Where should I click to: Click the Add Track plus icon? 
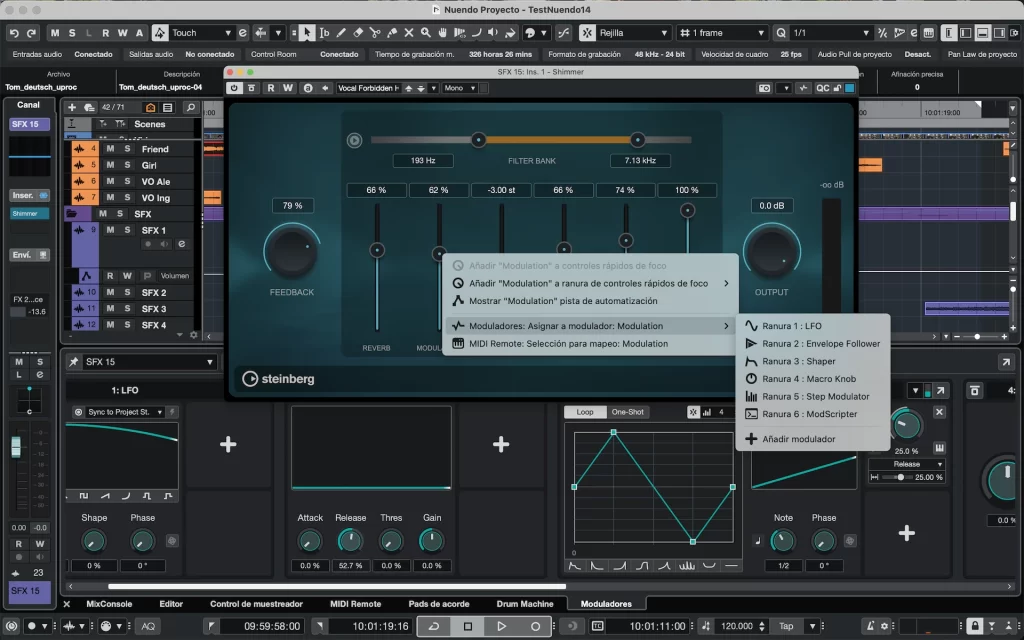(71, 107)
